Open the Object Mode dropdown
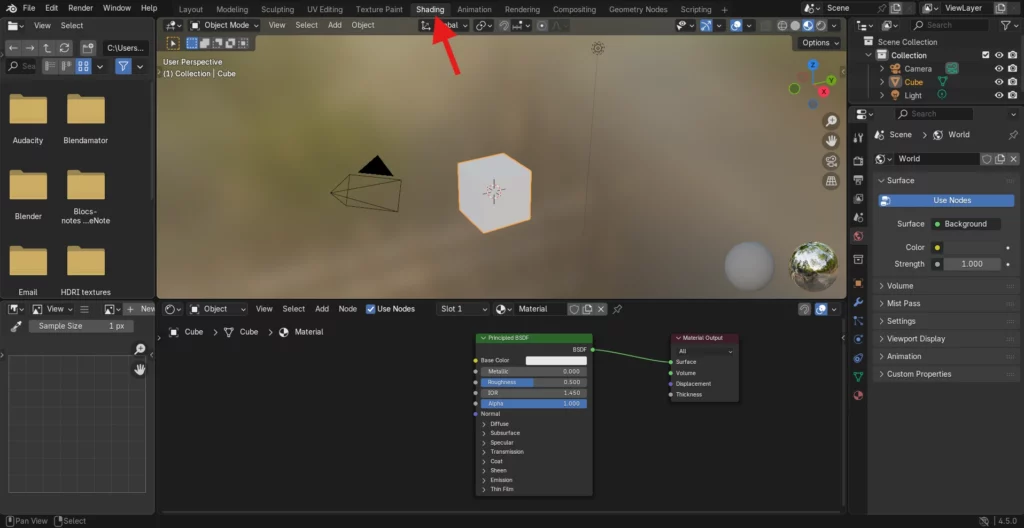 [225, 25]
